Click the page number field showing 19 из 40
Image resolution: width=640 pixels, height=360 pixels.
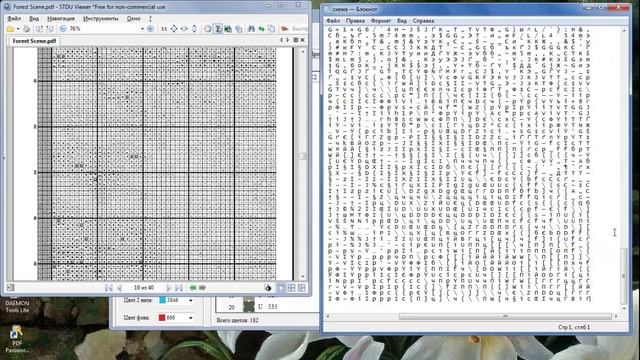tap(144, 288)
